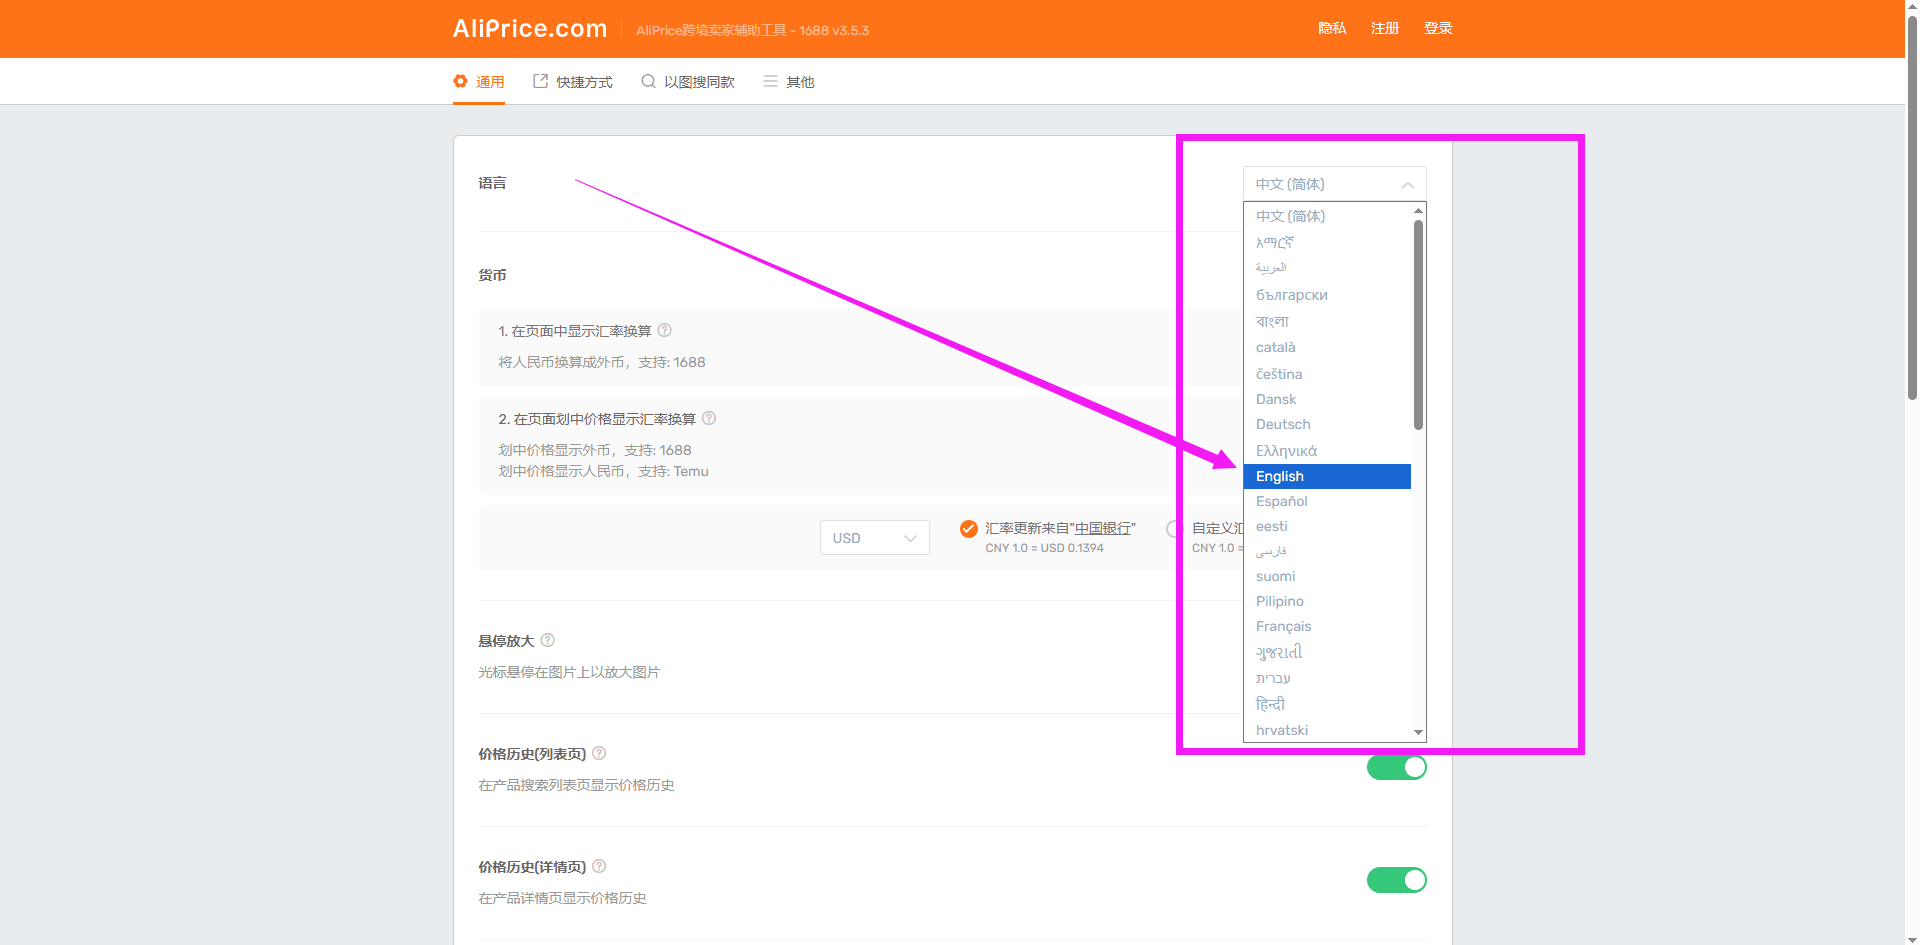
Task: Click help icon beside 在页面中显示汇率换算
Action: [665, 330]
